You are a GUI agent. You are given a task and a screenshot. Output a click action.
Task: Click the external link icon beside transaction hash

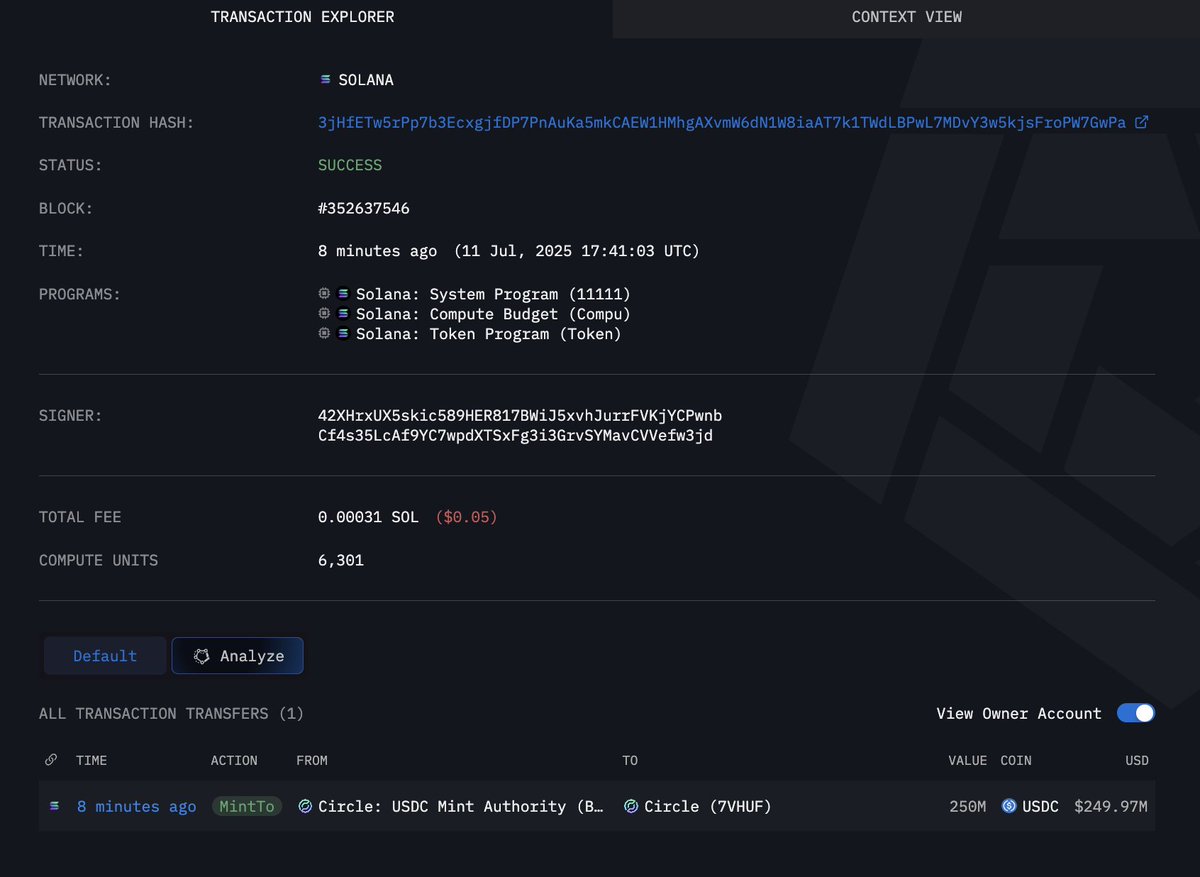1142,122
